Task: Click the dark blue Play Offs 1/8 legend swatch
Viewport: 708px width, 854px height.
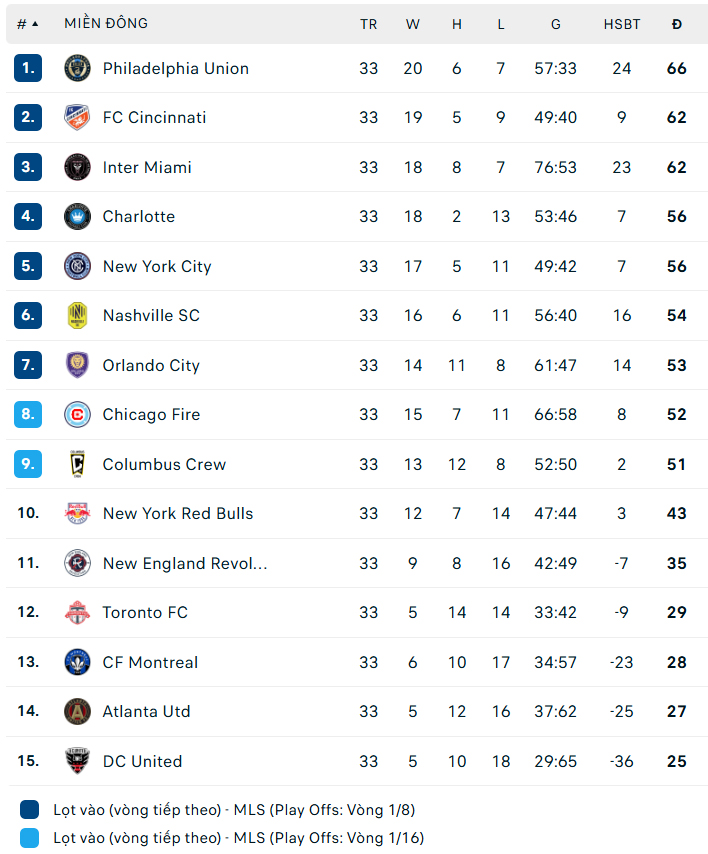Action: point(30,809)
